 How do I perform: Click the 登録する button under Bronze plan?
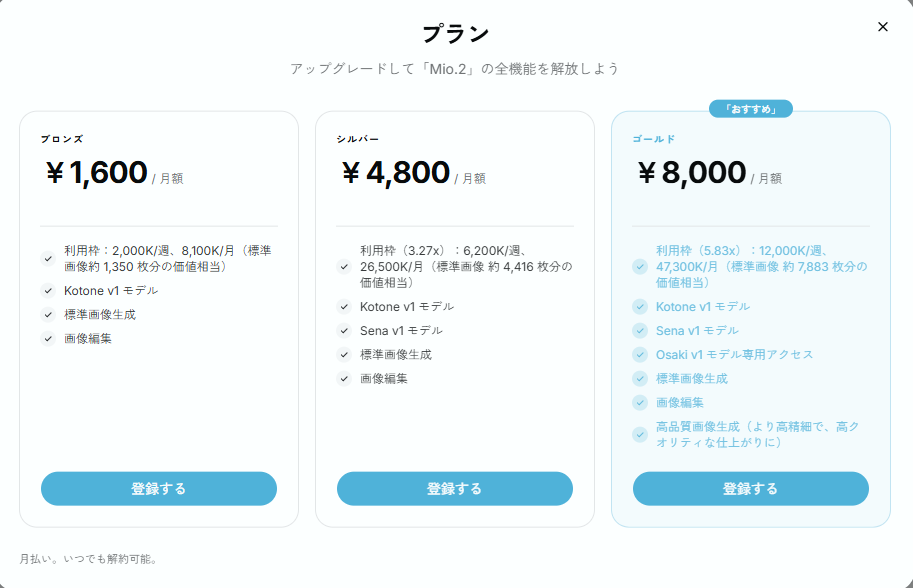159,489
